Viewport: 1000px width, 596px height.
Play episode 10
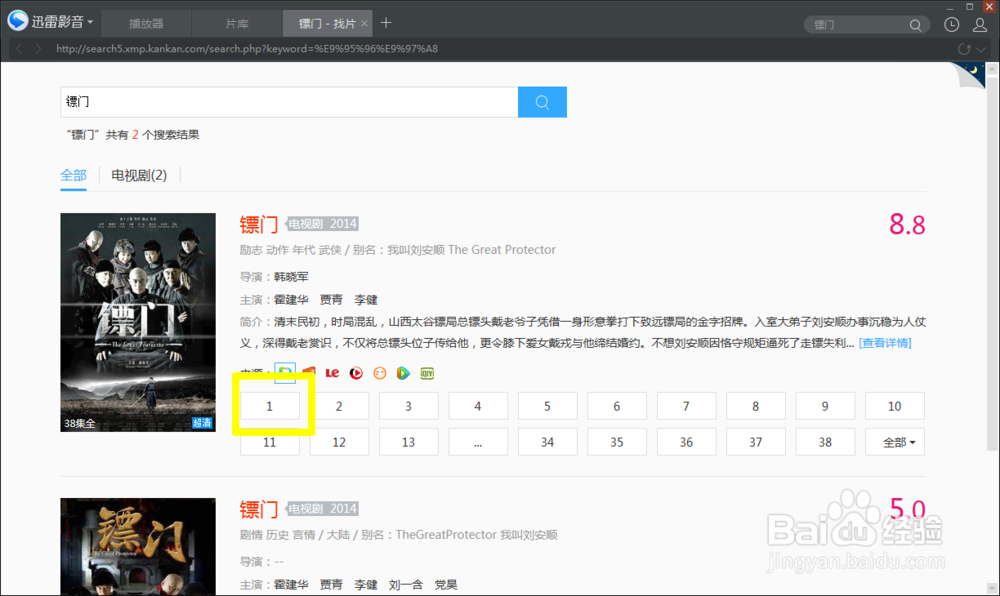(x=895, y=406)
